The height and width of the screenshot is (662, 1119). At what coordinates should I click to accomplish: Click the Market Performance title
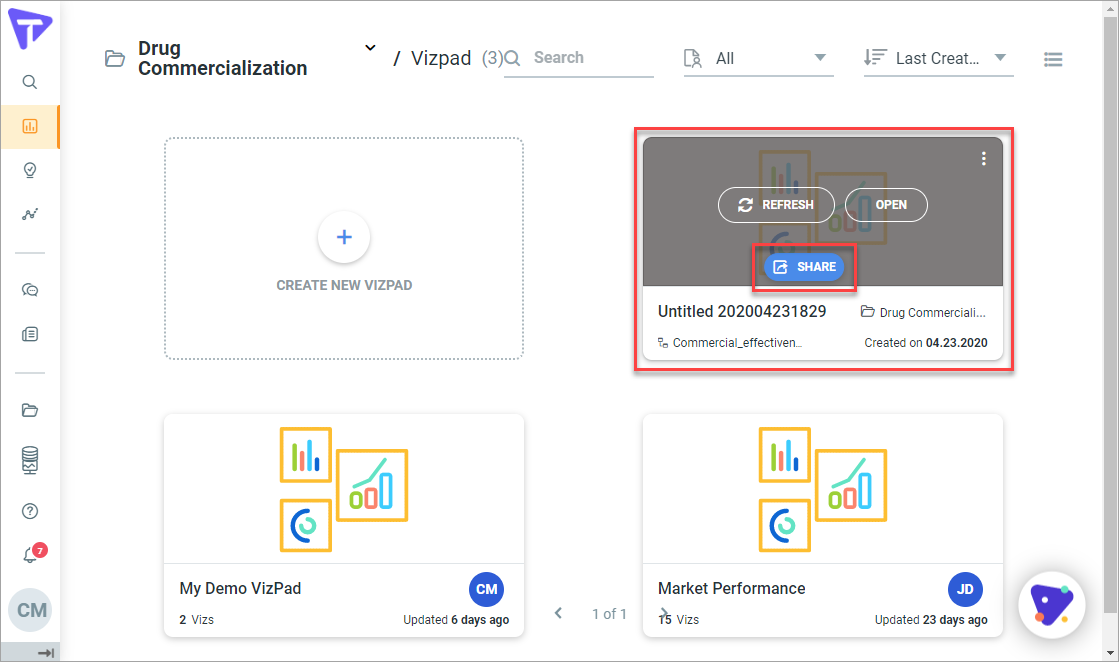pos(731,589)
